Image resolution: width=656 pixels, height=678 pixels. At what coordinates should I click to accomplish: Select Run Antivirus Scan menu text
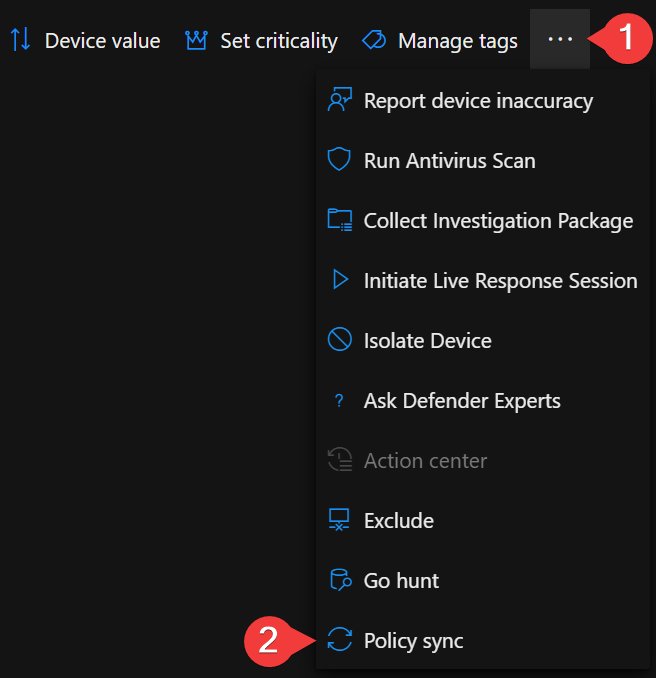tap(450, 161)
